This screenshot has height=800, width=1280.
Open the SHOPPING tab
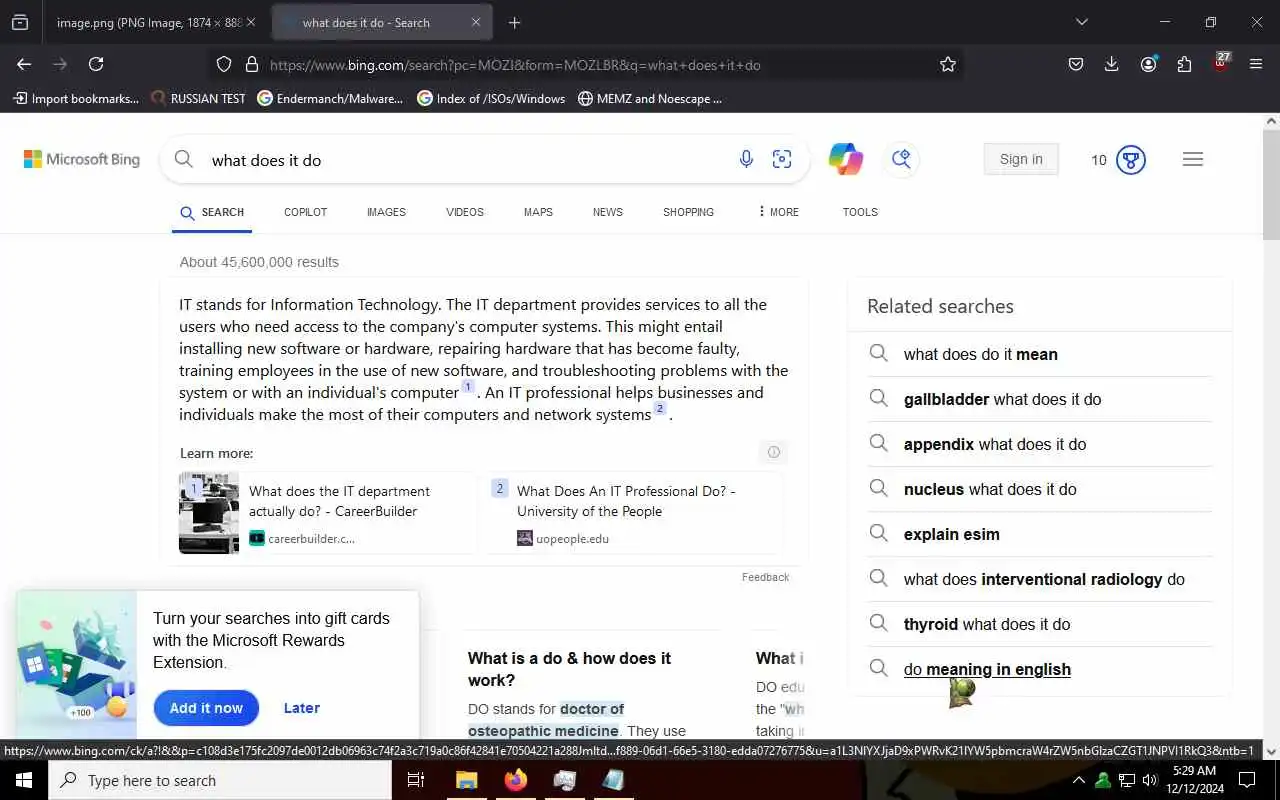pos(688,212)
